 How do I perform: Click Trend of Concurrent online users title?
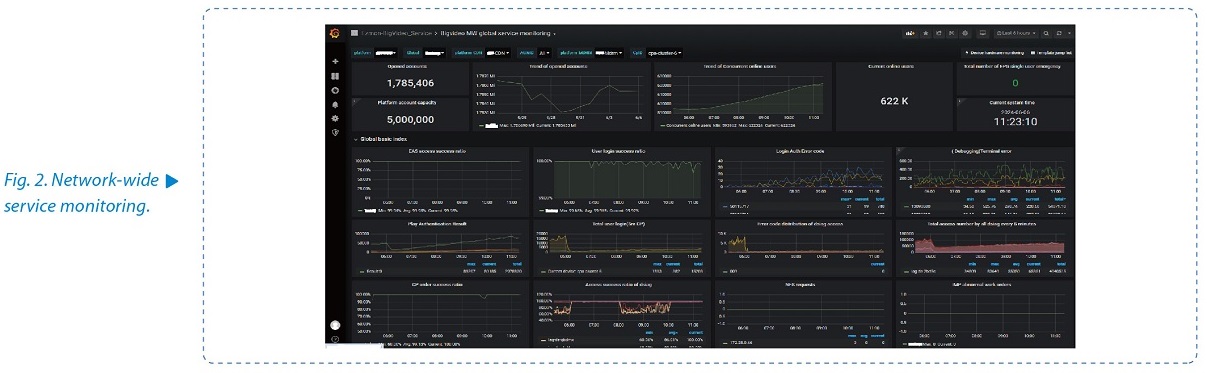pyautogui.click(x=741, y=66)
